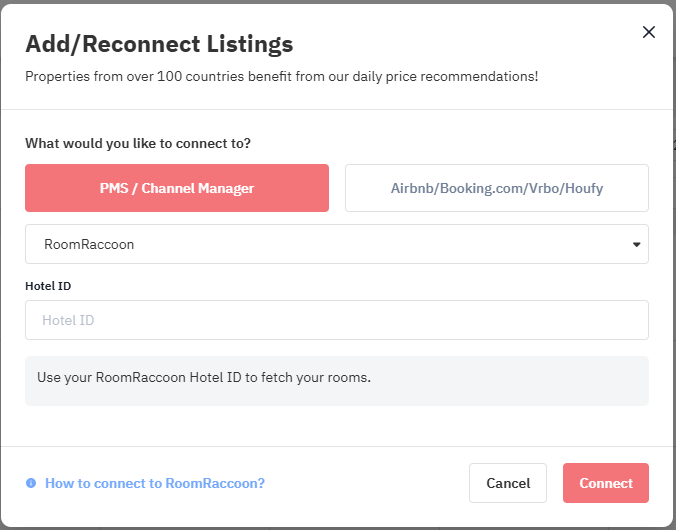
Task: Click the red Connect button
Action: coord(606,483)
